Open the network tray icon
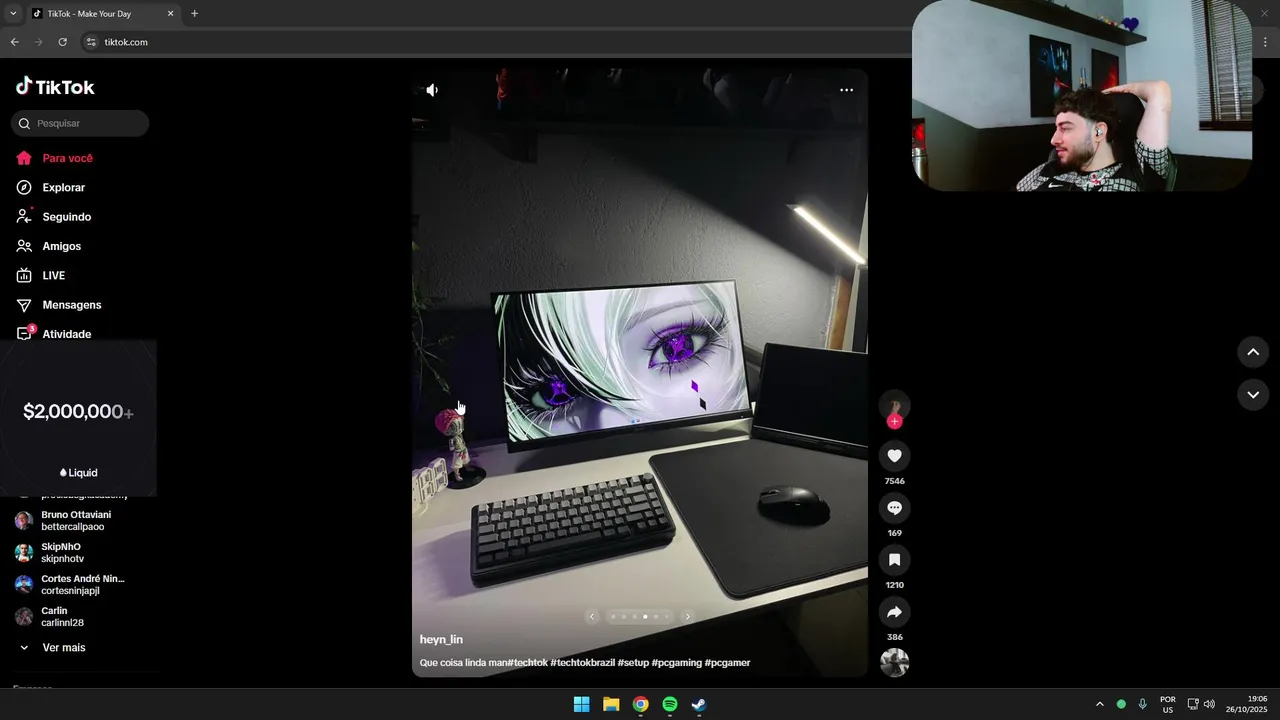 [x=1192, y=704]
